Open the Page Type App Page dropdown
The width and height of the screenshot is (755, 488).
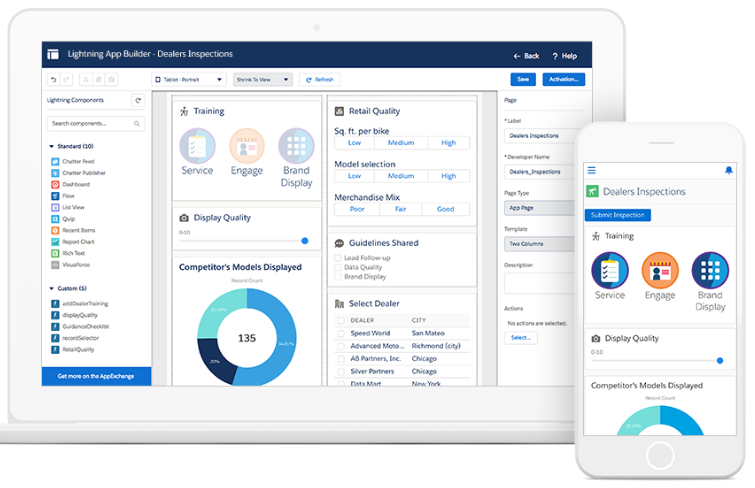click(539, 208)
